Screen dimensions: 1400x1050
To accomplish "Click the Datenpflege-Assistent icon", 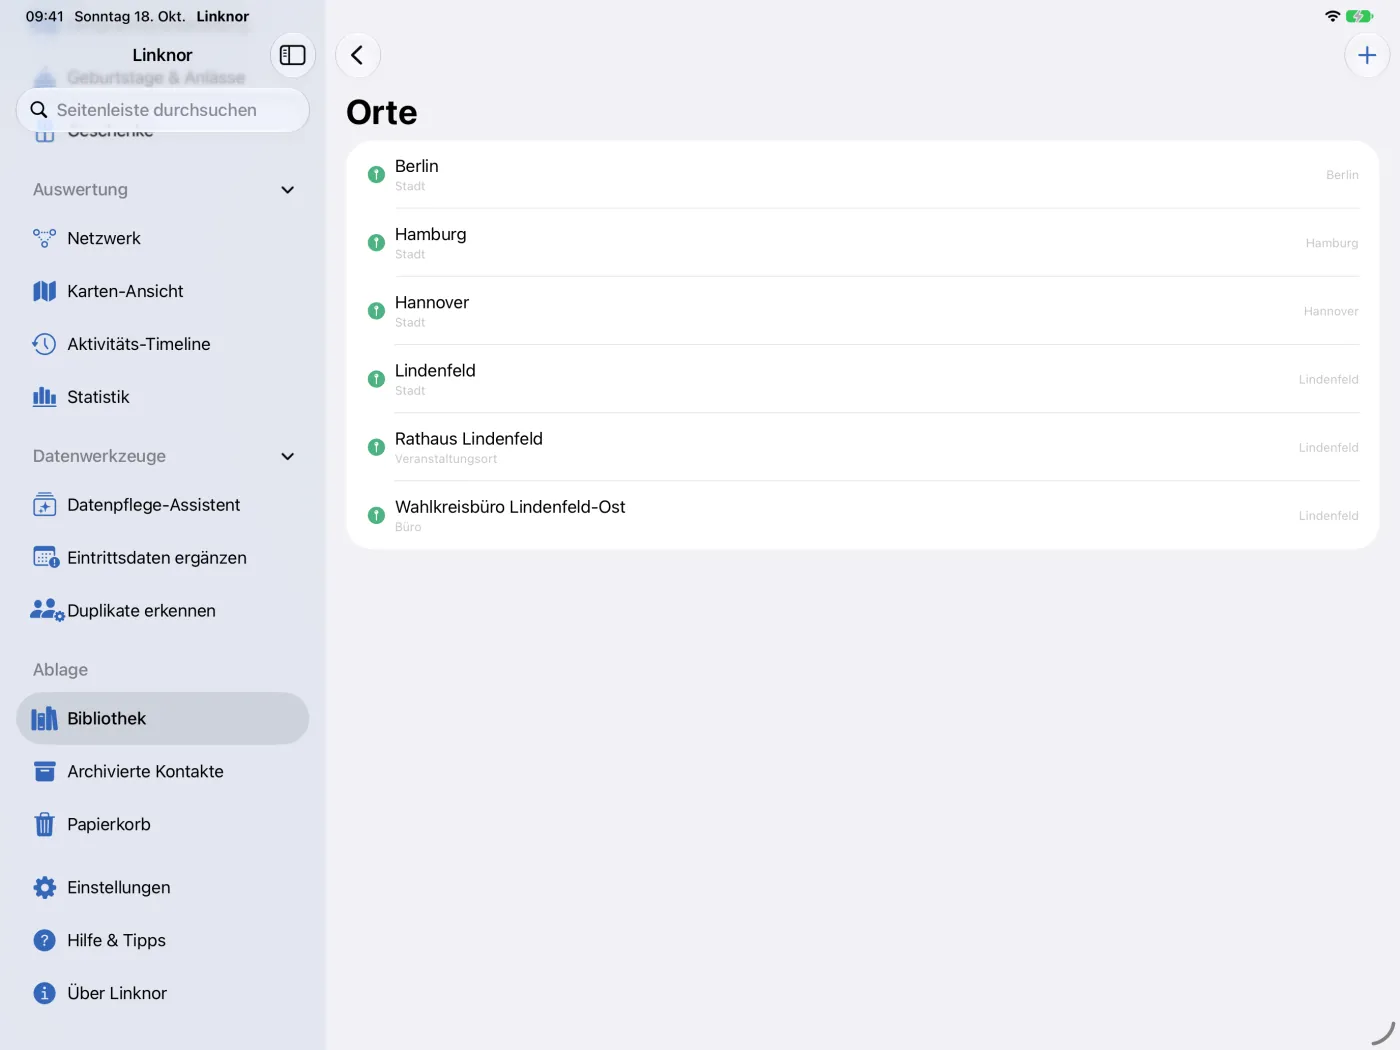I will [x=44, y=505].
